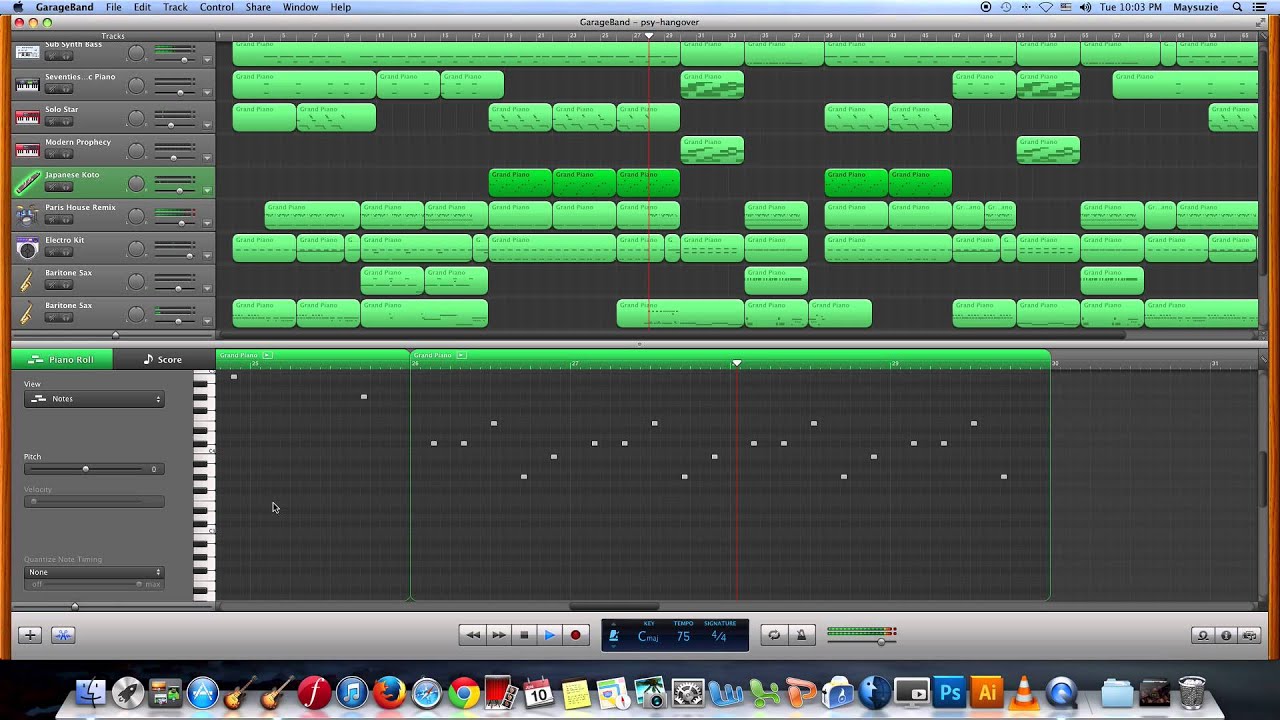Click the Japanese Koto instrument icon

27,183
